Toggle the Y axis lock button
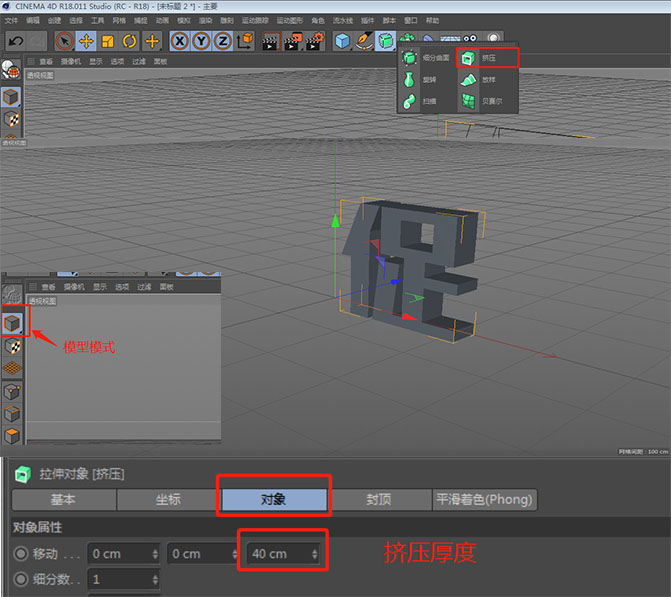 point(201,41)
